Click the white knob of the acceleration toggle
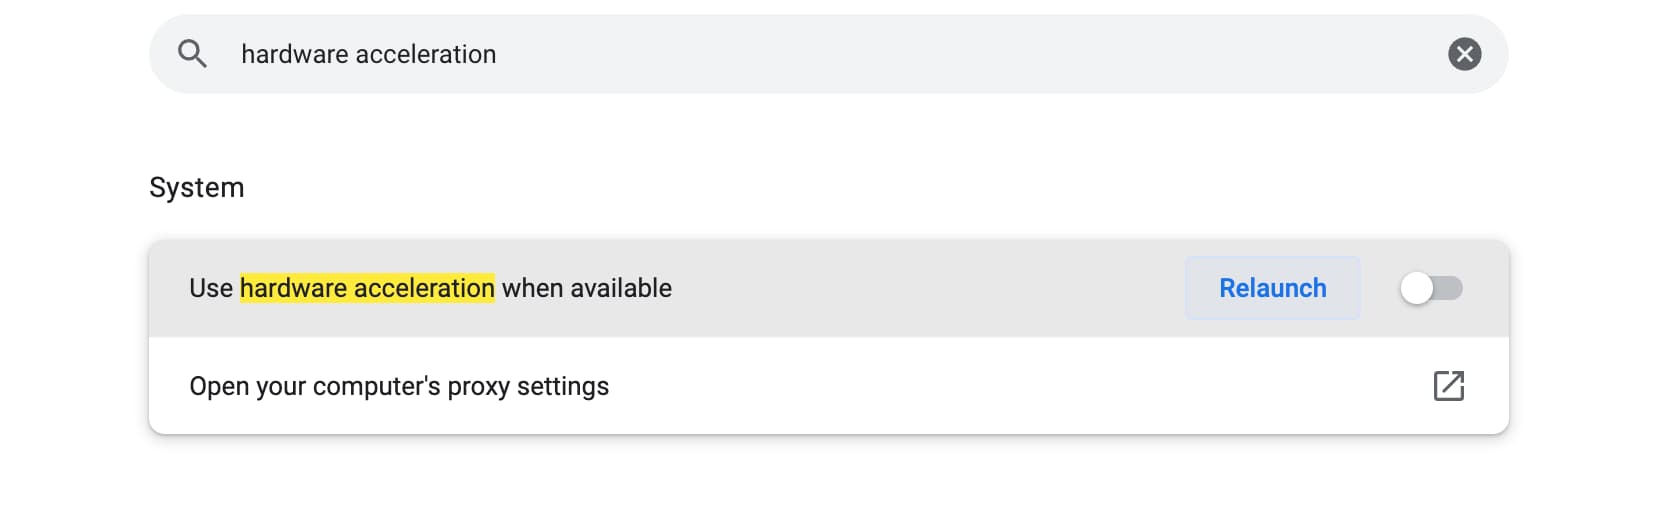1666x532 pixels. pos(1416,289)
